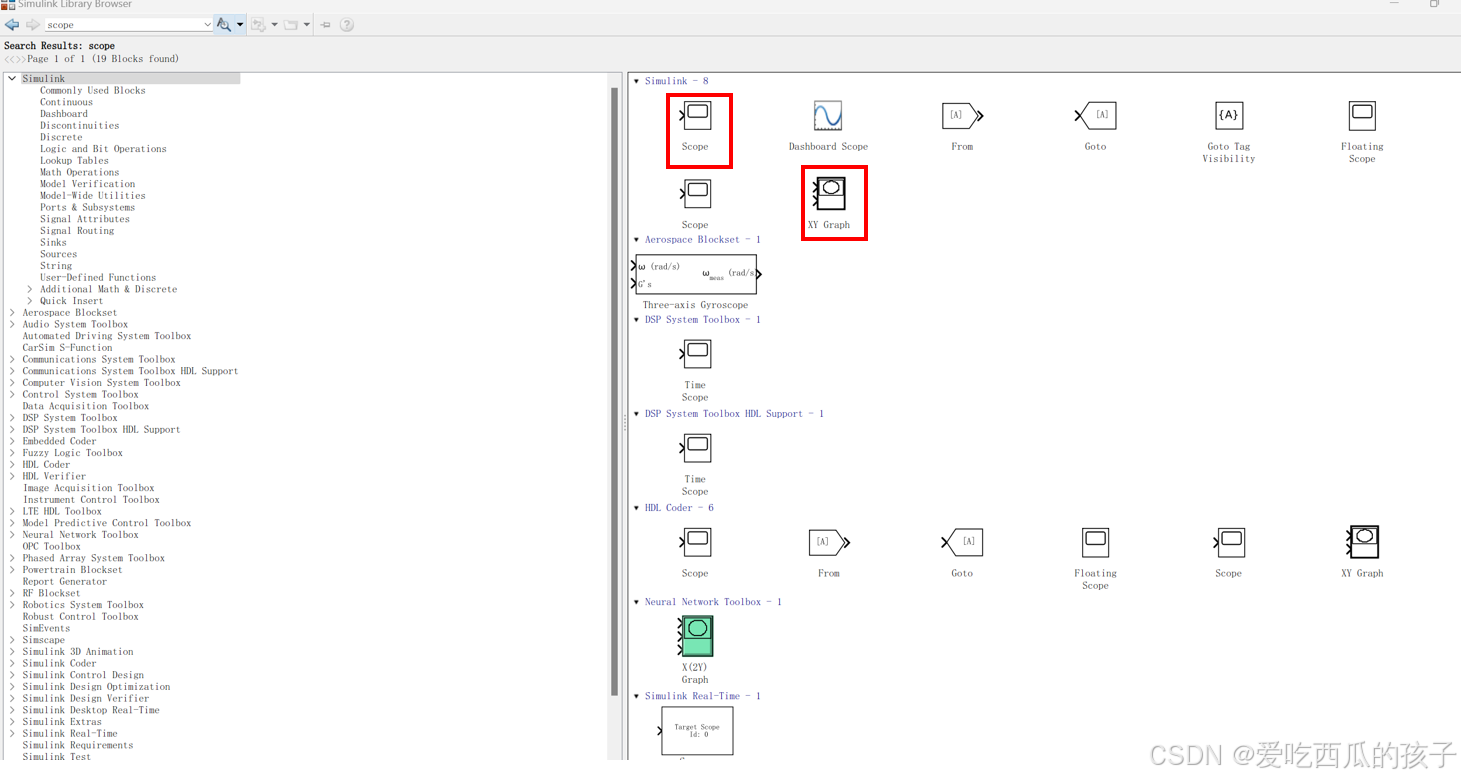Expand the Quick Insert node
The height and width of the screenshot is (781, 1461).
pos(30,301)
